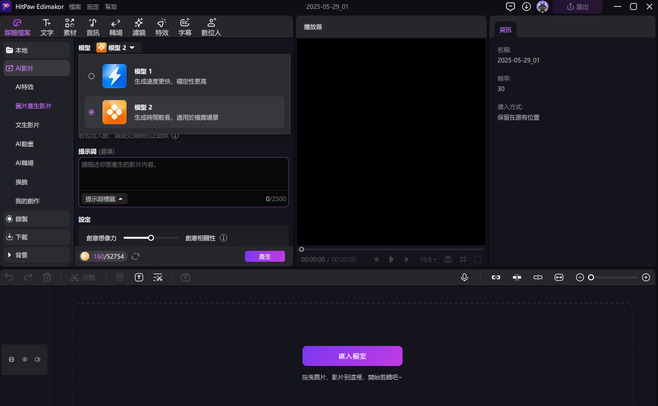658x406 pixels.
Task: Open AI轉場 in the sidebar
Action: (x=24, y=163)
